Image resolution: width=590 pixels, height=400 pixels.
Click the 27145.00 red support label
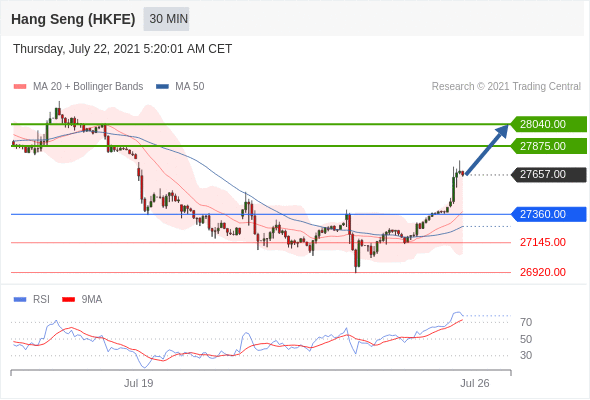(x=543, y=242)
